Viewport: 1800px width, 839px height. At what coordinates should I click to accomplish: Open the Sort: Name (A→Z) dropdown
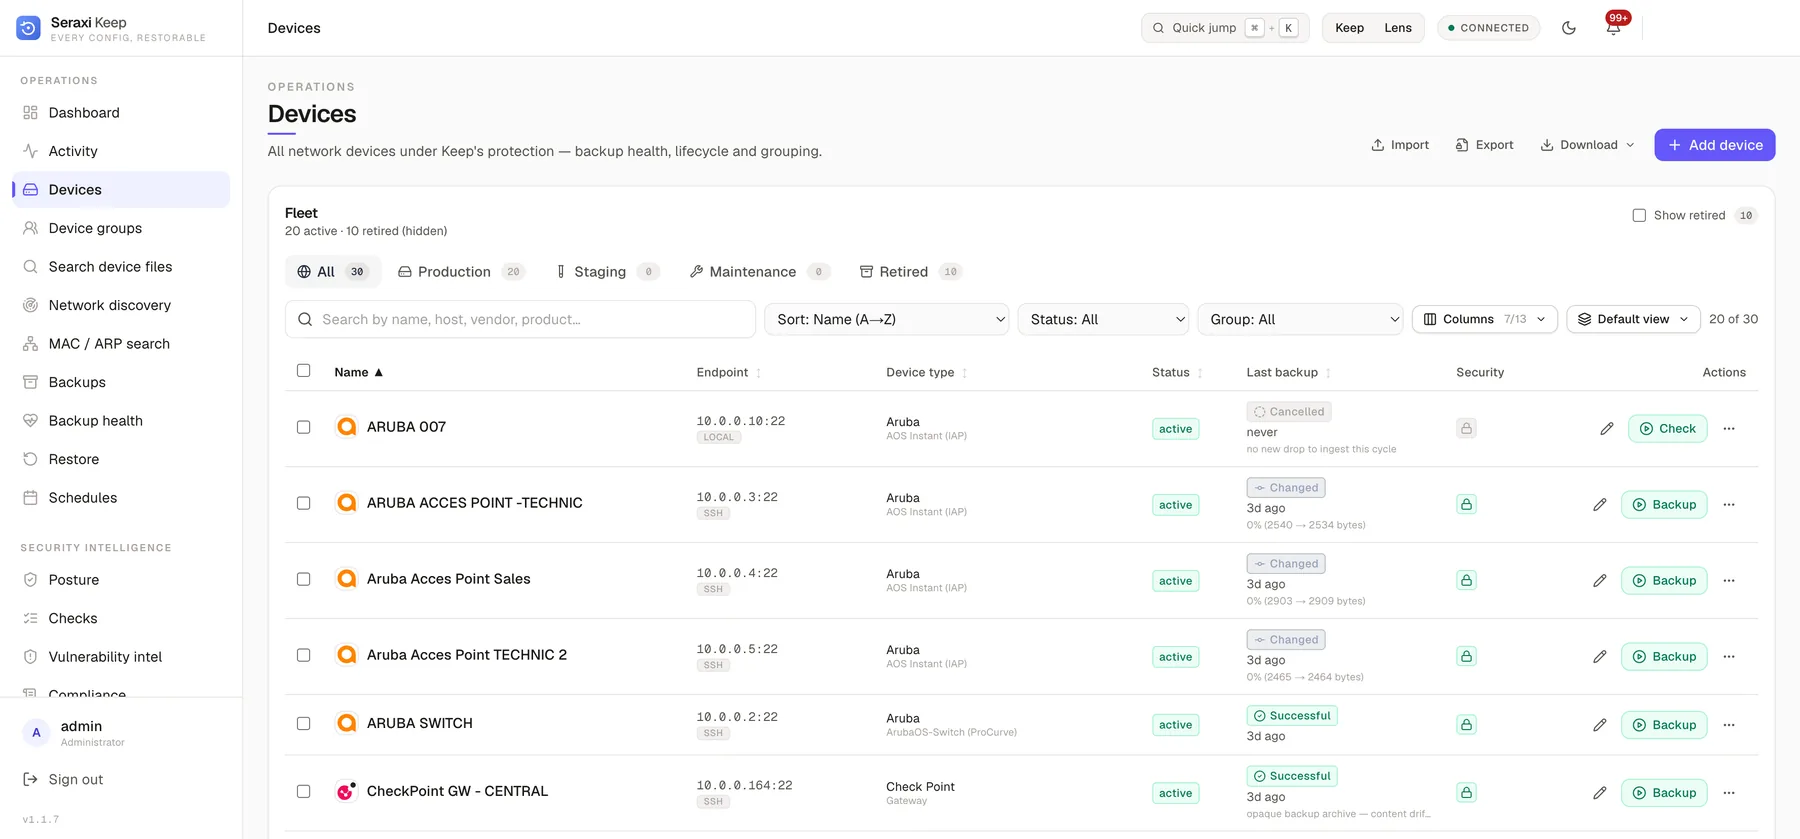click(887, 320)
